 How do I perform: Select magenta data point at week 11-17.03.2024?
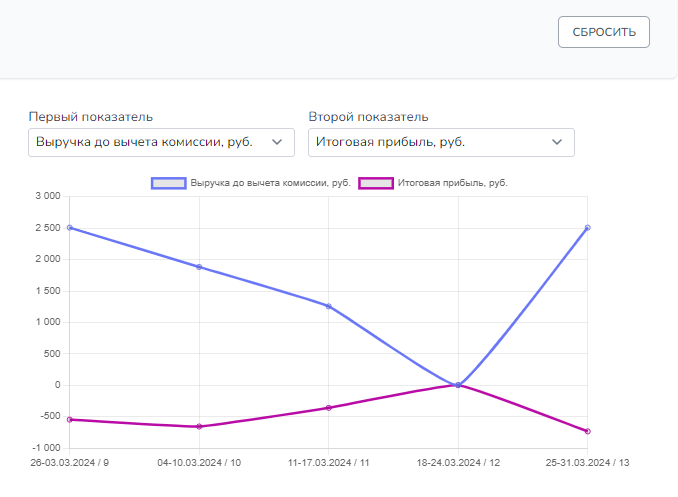pos(329,408)
